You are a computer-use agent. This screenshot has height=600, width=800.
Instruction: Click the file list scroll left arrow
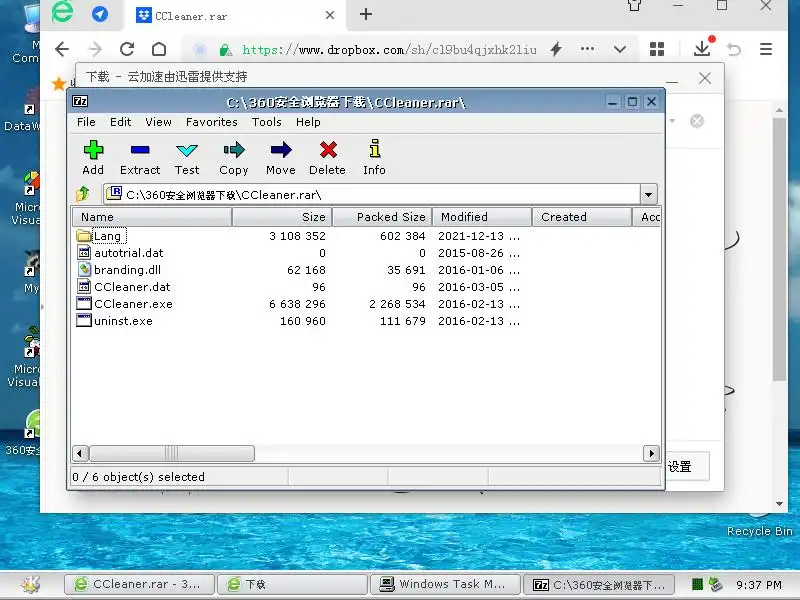point(80,453)
